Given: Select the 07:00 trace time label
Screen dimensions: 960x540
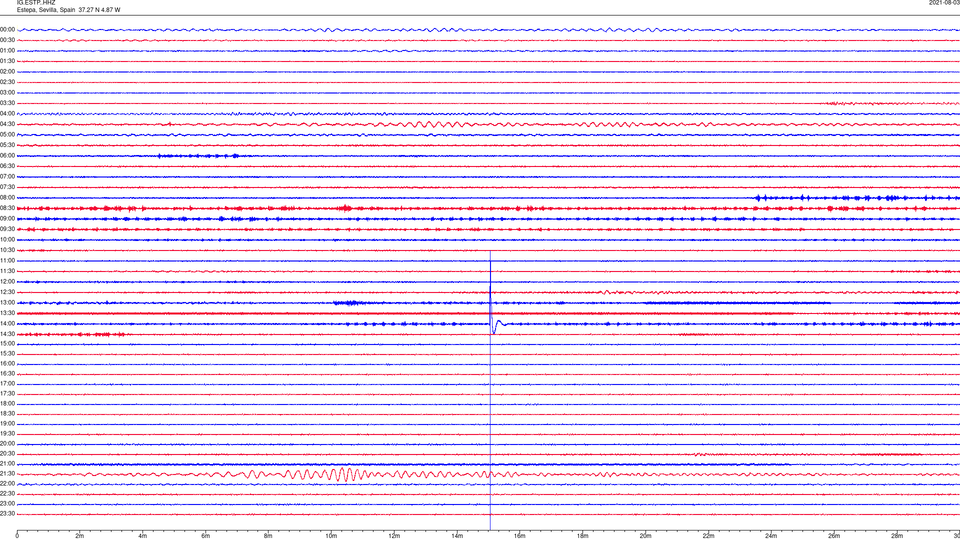Looking at the screenshot, I should [7, 177].
